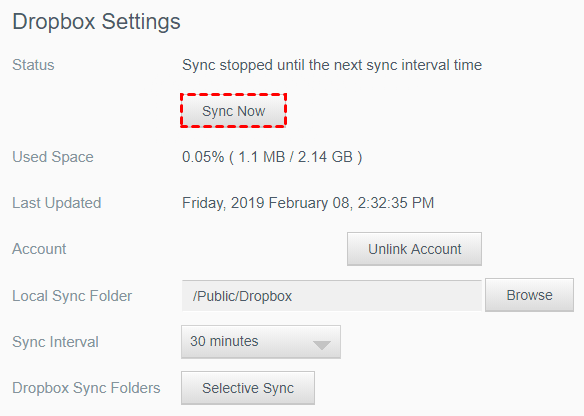
Task: Open the Sync Interval 30 minutes dropdown
Action: click(x=261, y=342)
